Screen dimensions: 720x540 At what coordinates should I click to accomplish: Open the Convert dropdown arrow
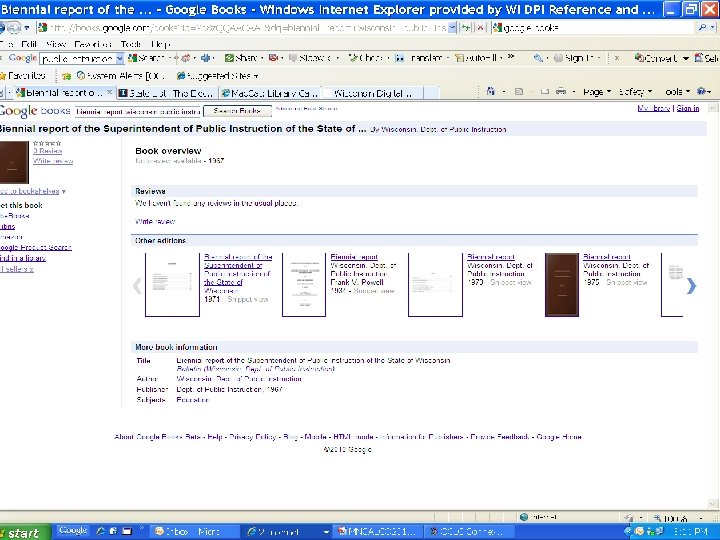686,58
